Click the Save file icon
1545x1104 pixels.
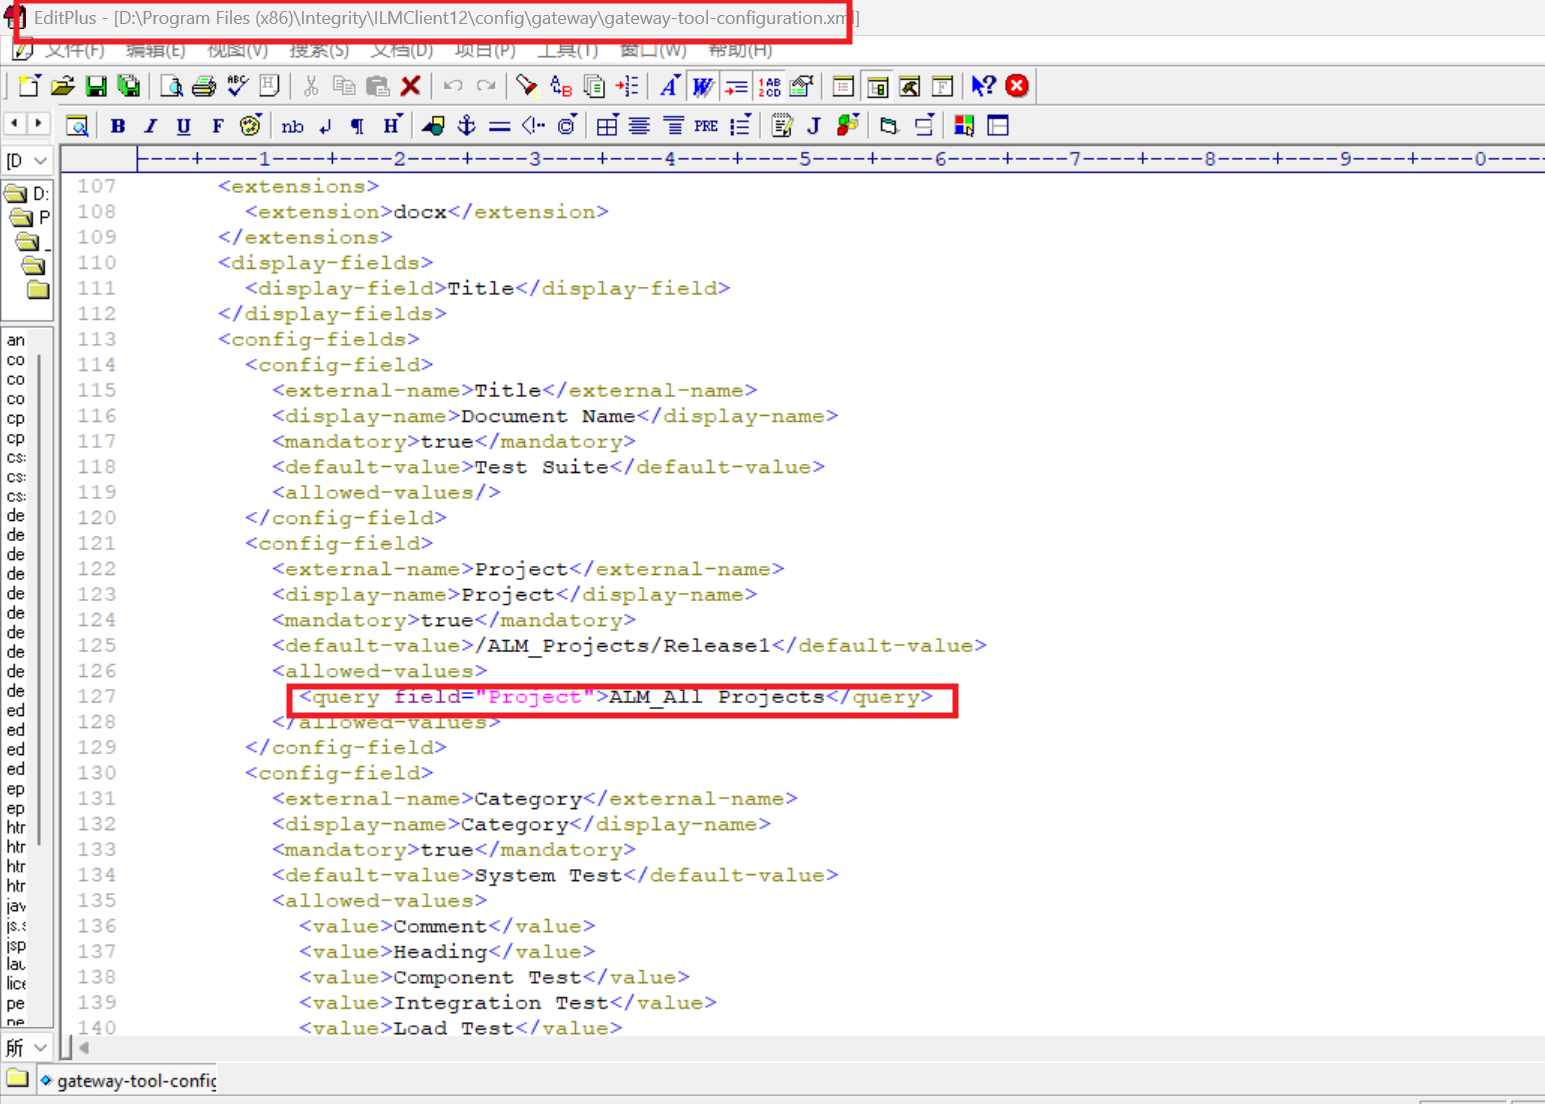96,87
